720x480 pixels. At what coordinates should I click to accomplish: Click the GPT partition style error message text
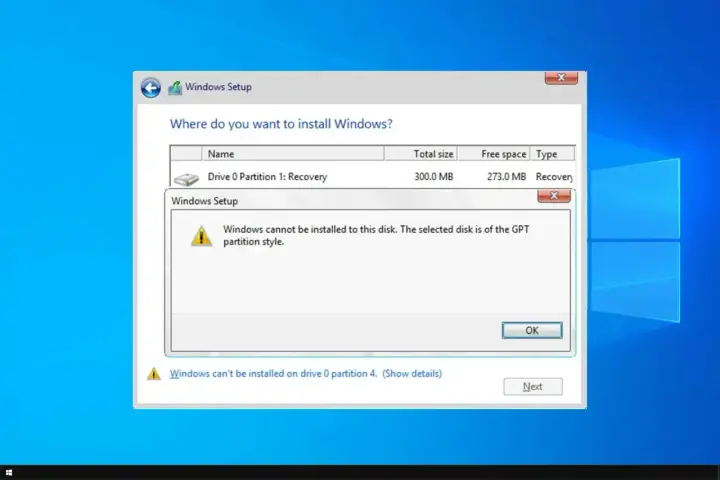pyautogui.click(x=376, y=235)
